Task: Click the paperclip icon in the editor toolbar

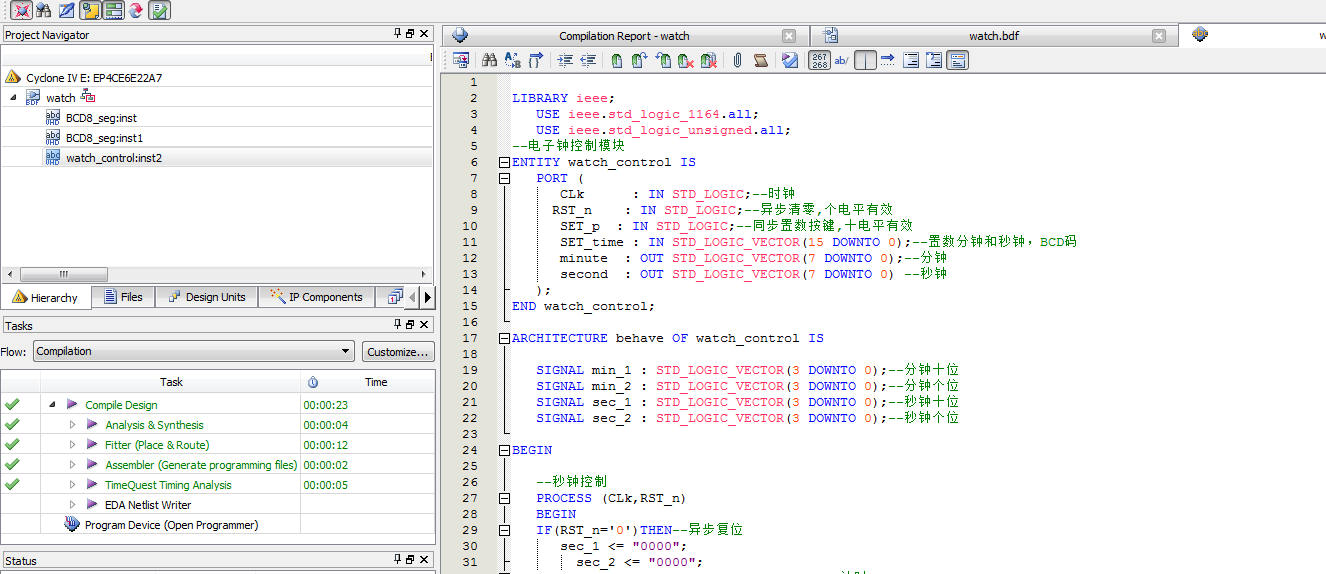Action: (x=737, y=61)
